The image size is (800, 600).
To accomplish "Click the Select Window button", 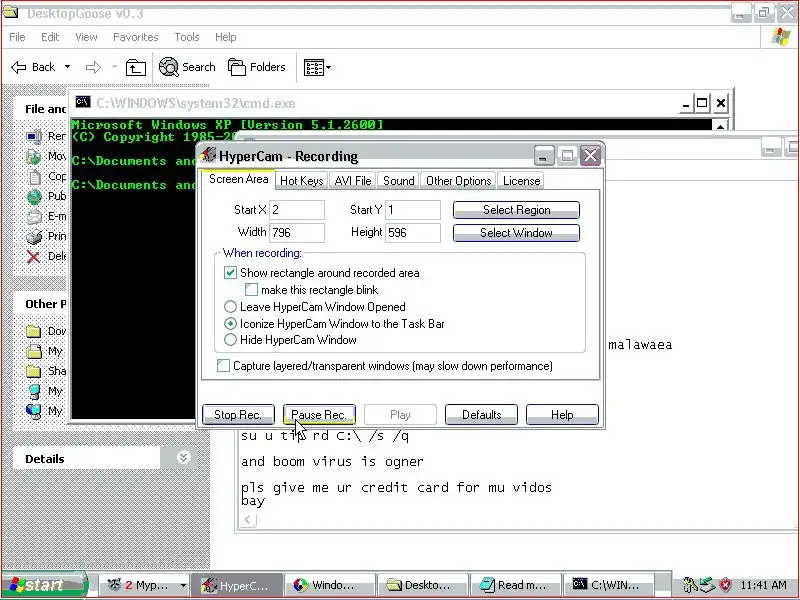I will coord(516,233).
